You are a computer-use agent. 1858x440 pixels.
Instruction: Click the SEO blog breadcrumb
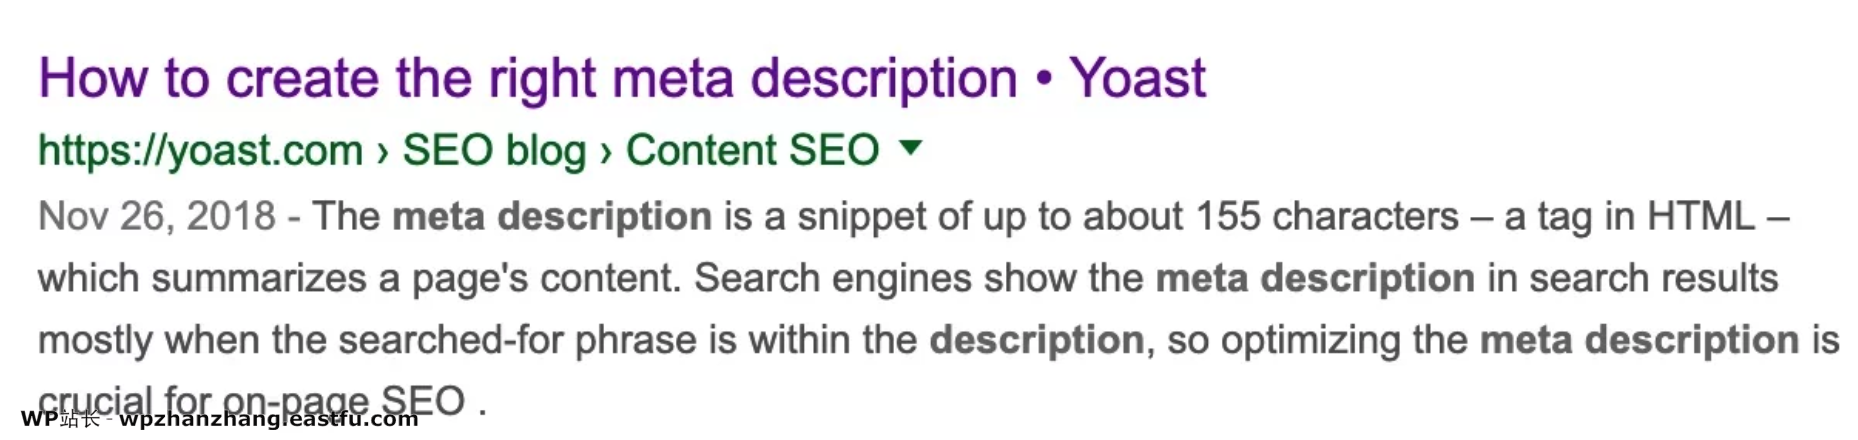click(494, 151)
